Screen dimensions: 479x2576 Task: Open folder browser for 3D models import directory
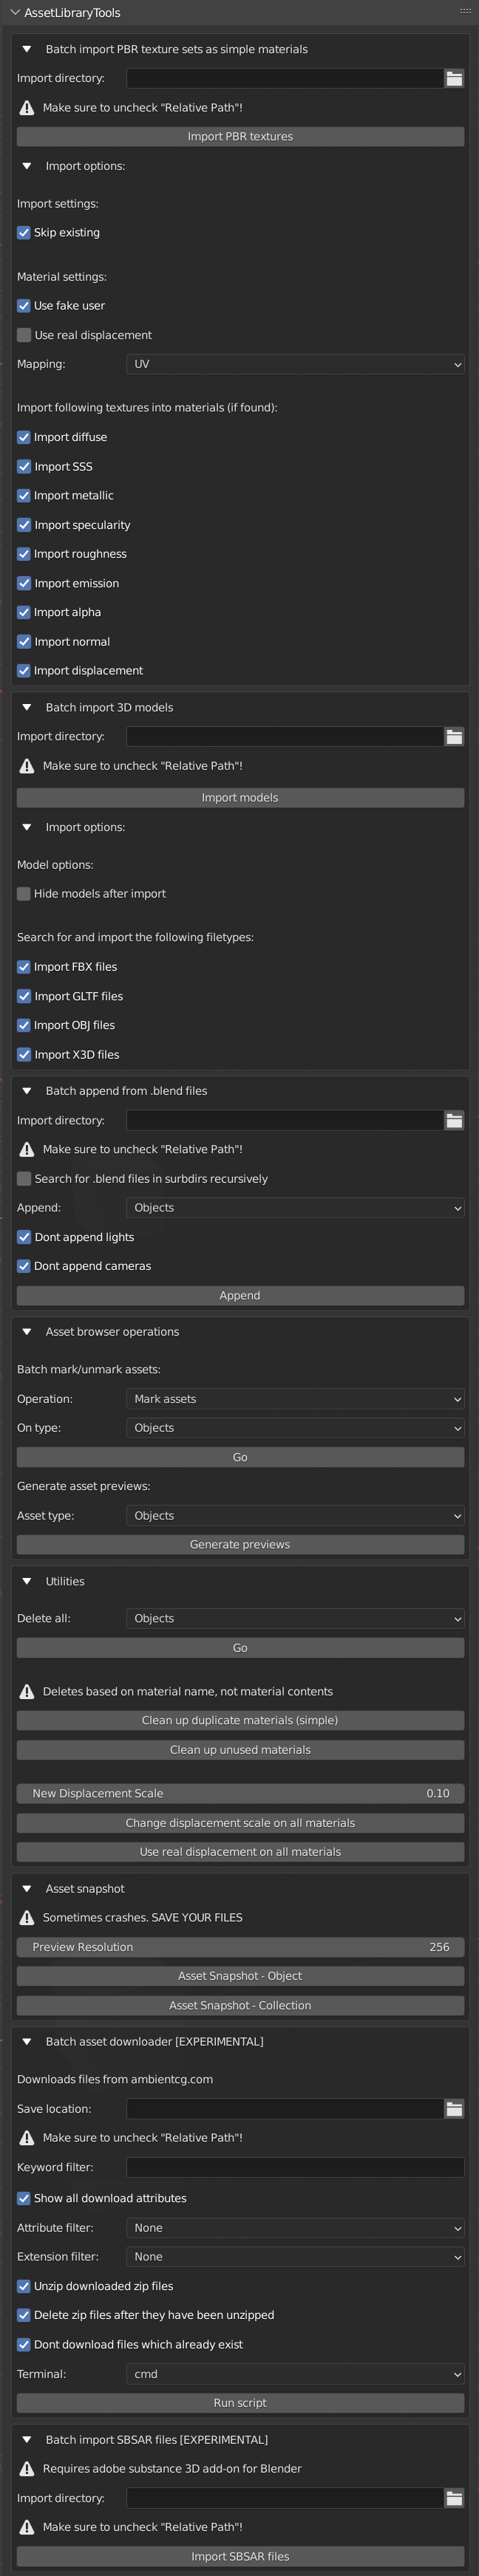pyautogui.click(x=454, y=736)
